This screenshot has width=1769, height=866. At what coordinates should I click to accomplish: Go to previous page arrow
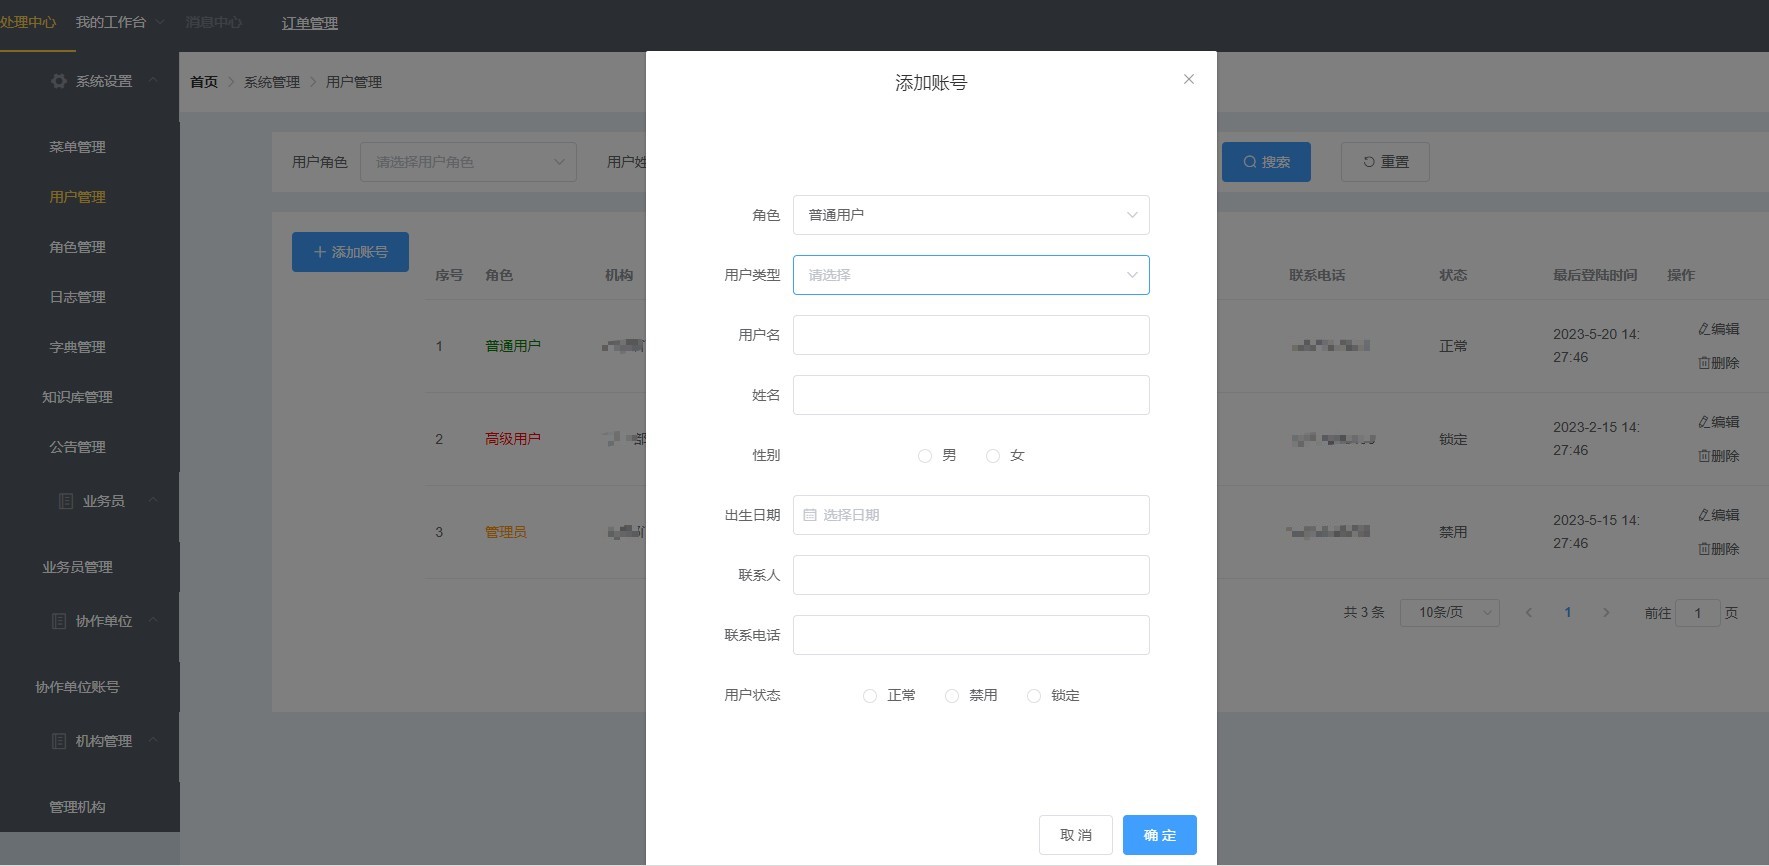click(1528, 612)
